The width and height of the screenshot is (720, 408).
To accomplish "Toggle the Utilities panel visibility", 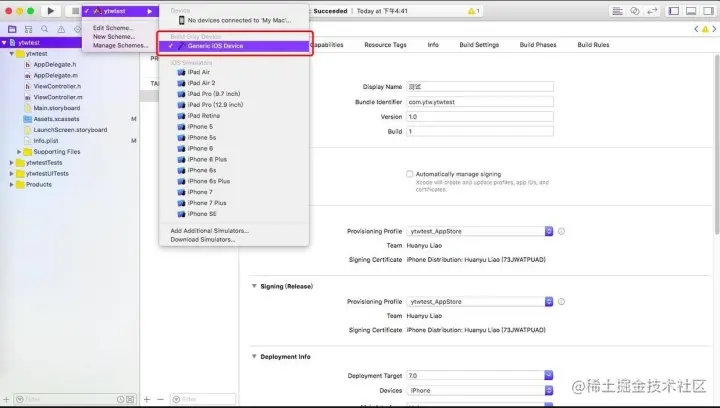I will 708,11.
